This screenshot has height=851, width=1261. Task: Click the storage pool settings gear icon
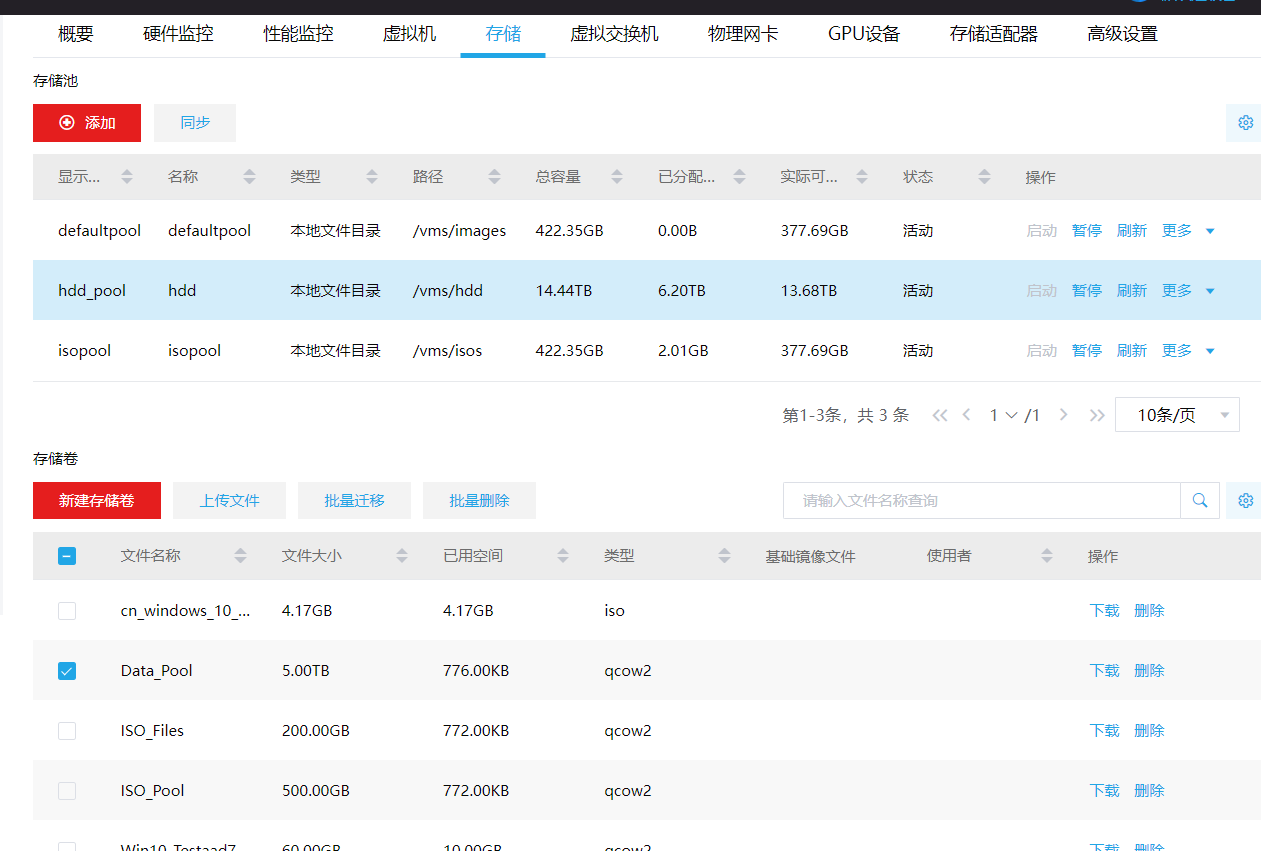[x=1245, y=123]
